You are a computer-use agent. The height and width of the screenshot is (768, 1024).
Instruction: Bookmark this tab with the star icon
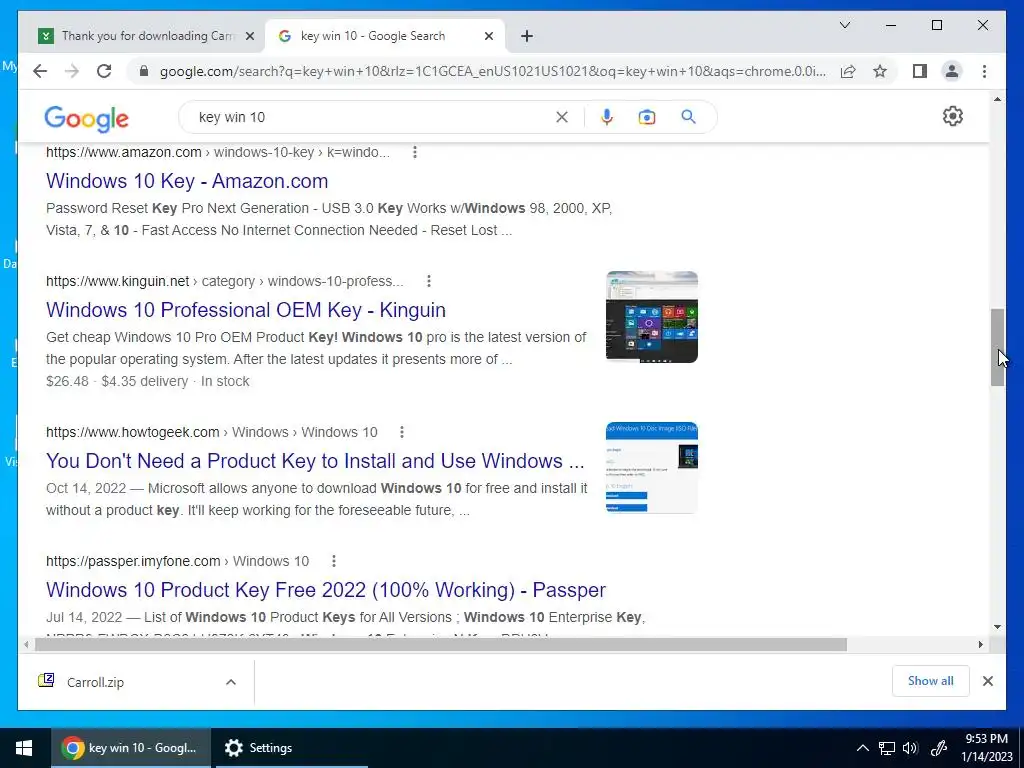880,71
